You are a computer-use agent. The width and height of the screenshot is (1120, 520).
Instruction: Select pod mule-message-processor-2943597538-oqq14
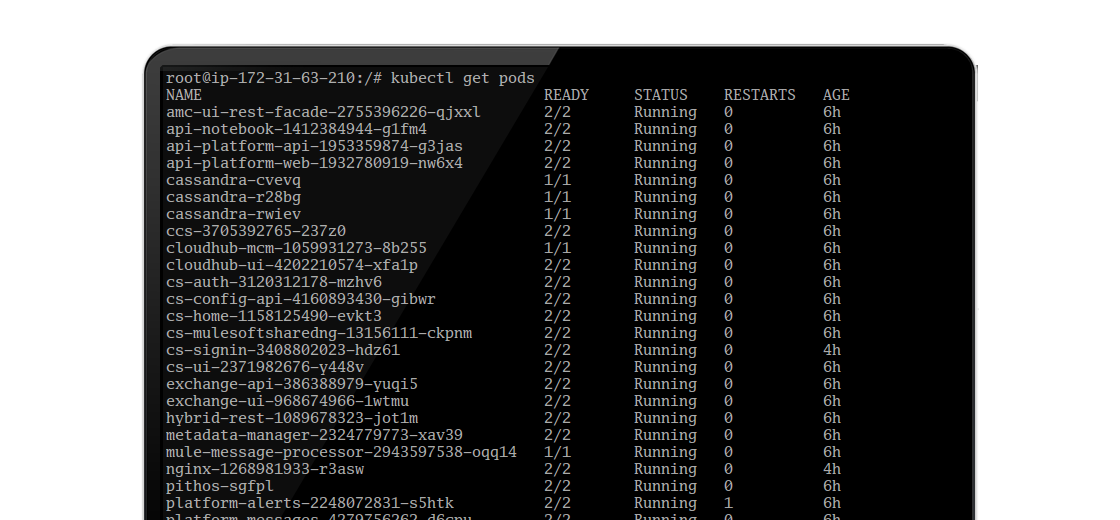click(x=341, y=452)
